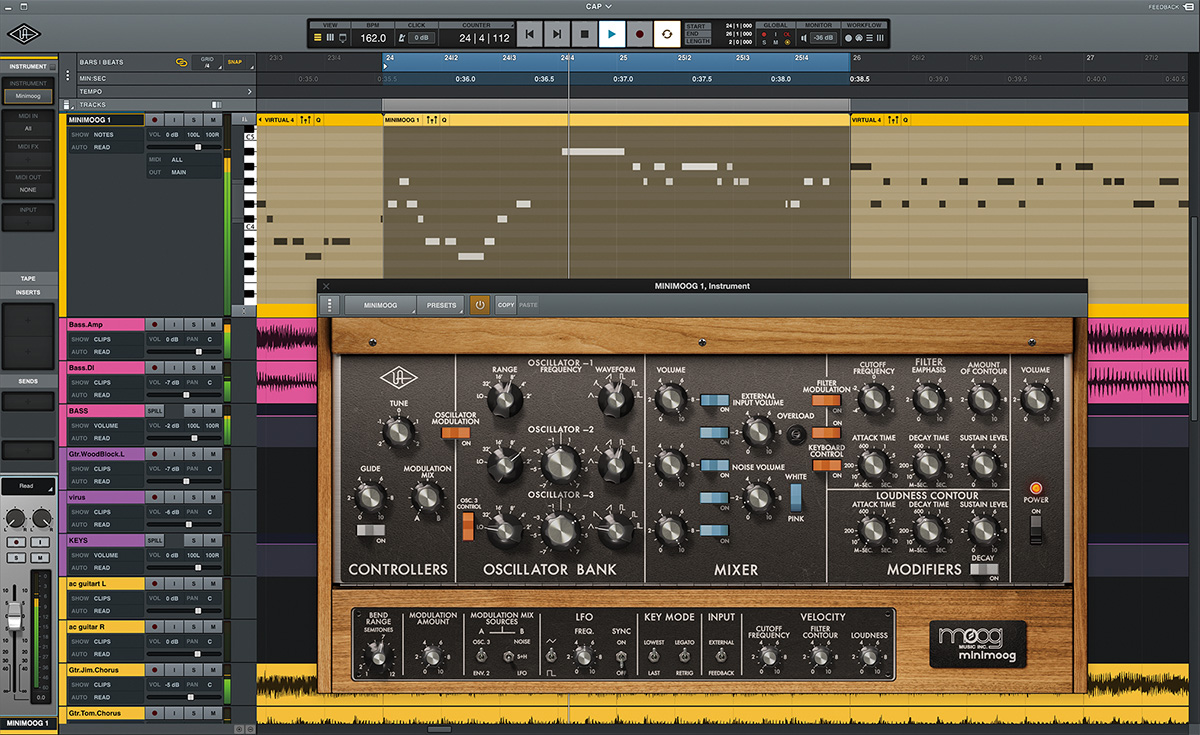Arm recording with the transport record button
The image size is (1200, 735).
[639, 34]
